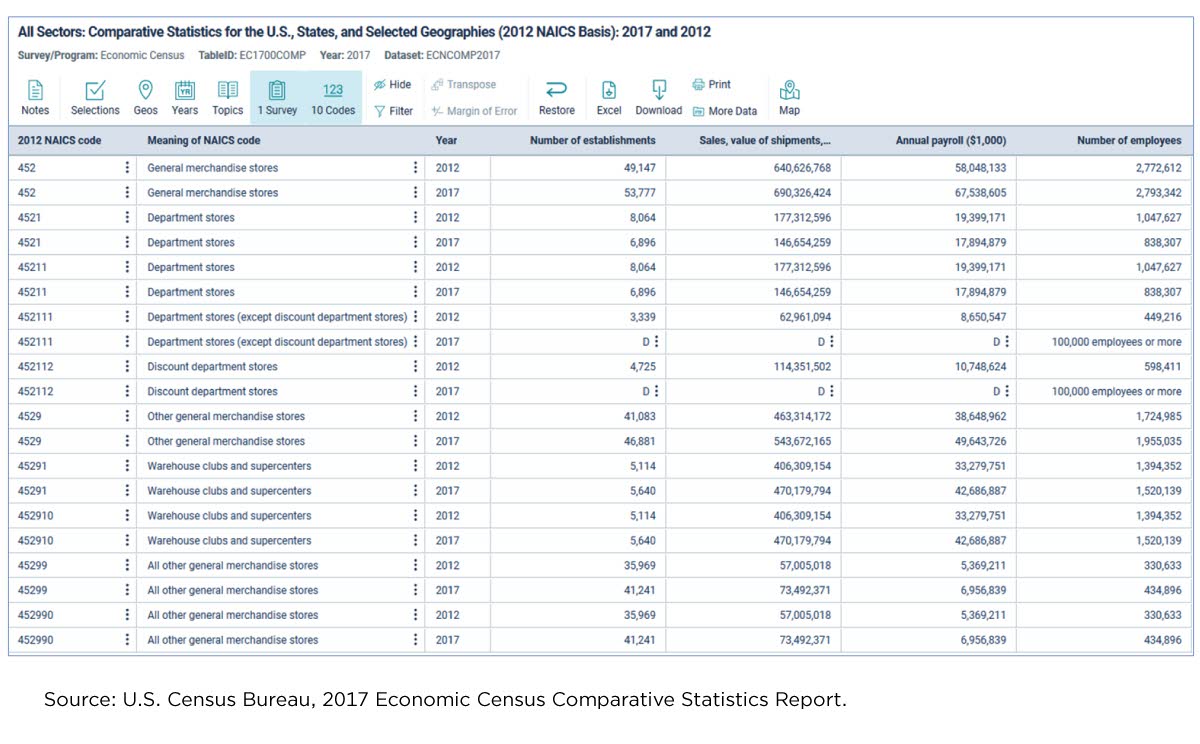Open options menu for code 45211 in 2017 row
The image size is (1200, 744).
click(127, 292)
